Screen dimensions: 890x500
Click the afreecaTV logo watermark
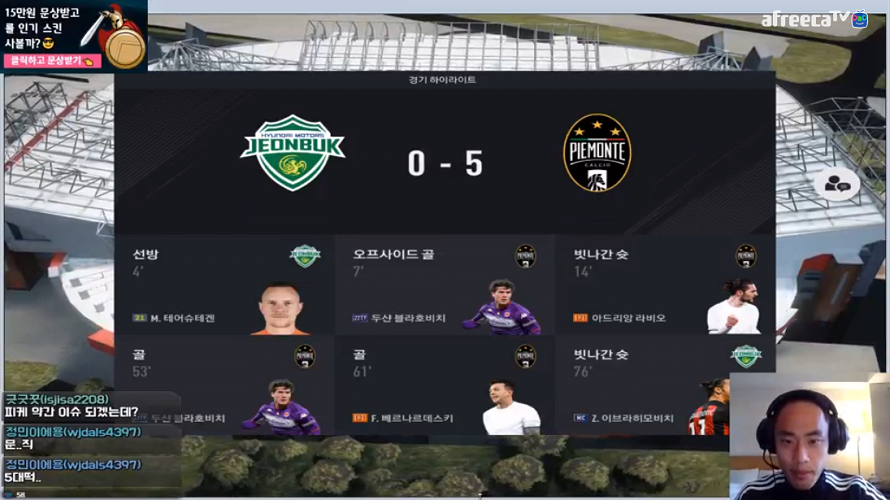tap(814, 19)
